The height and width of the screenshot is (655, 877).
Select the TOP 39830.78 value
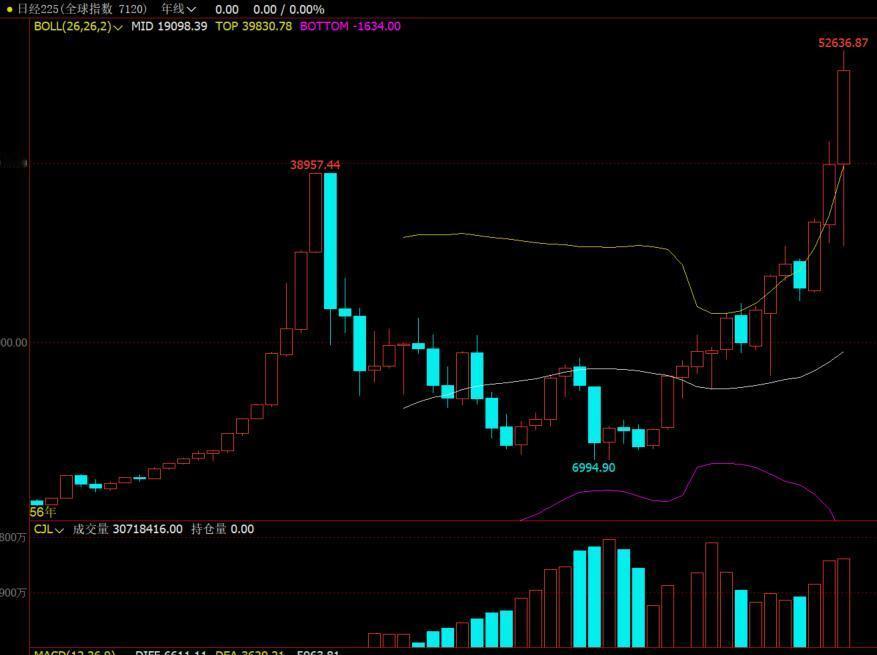pyautogui.click(x=254, y=26)
